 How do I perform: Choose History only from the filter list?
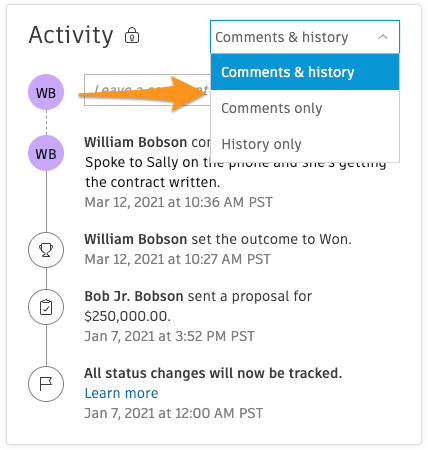305,144
